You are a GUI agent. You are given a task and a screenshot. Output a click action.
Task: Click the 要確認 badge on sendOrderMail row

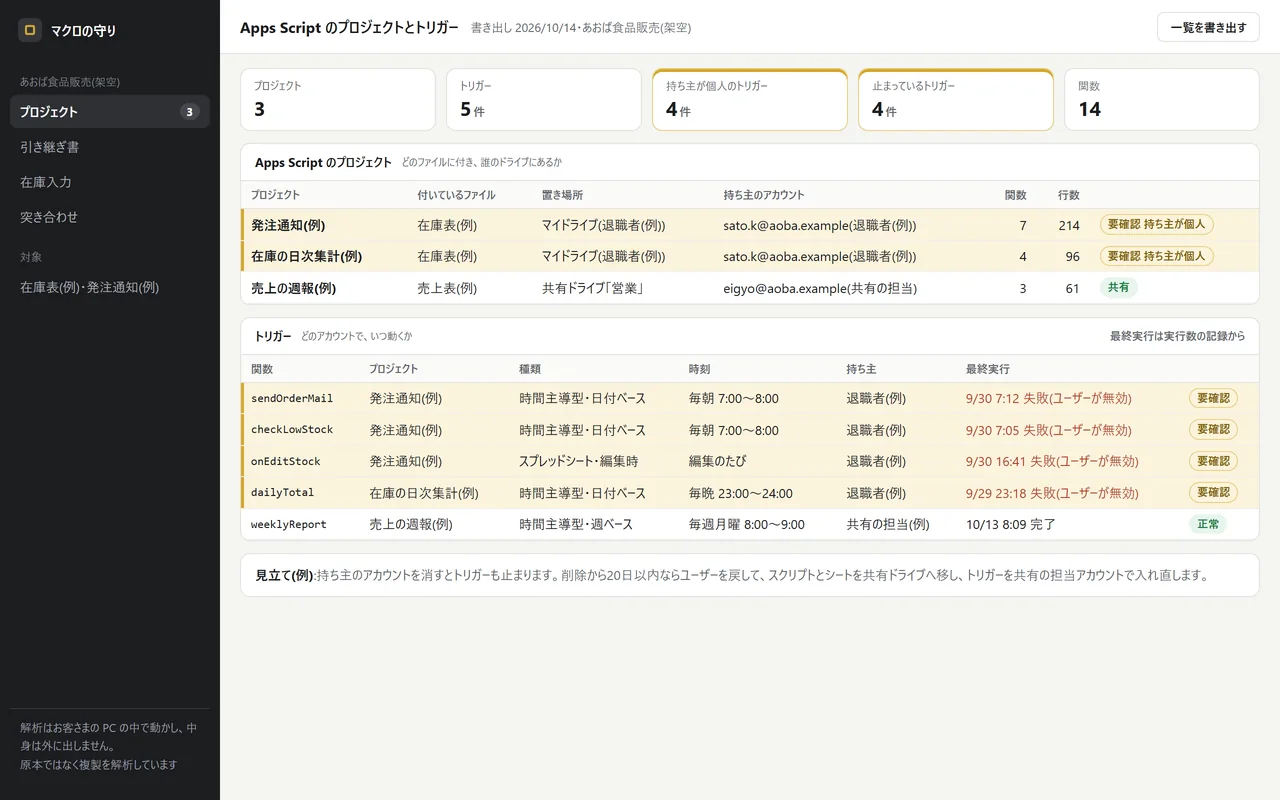click(1213, 398)
